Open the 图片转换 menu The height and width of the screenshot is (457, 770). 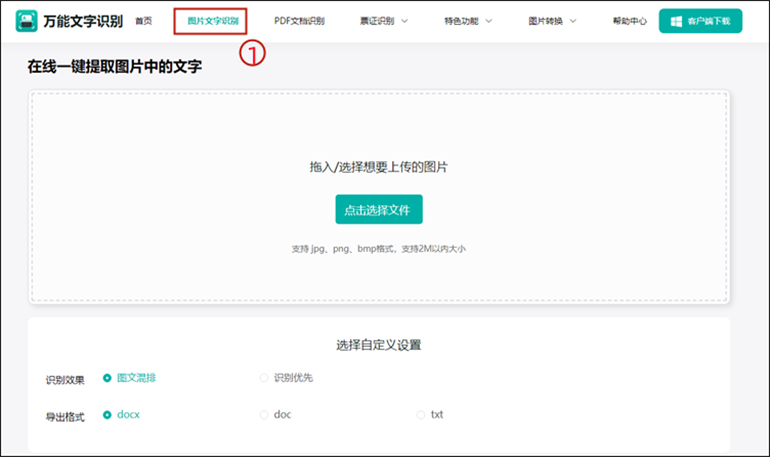(546, 21)
